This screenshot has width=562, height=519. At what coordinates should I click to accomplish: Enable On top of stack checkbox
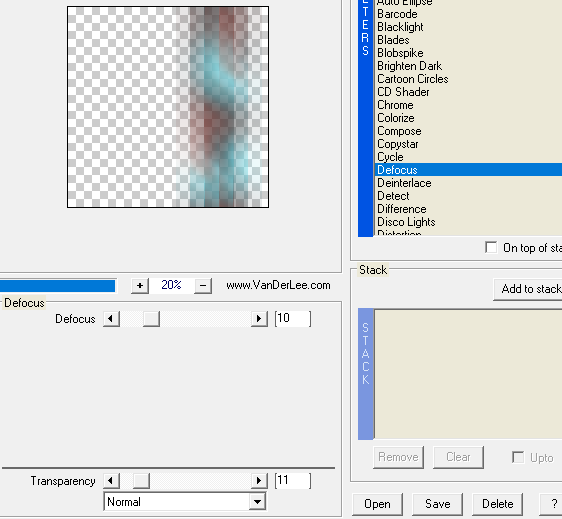pos(491,247)
